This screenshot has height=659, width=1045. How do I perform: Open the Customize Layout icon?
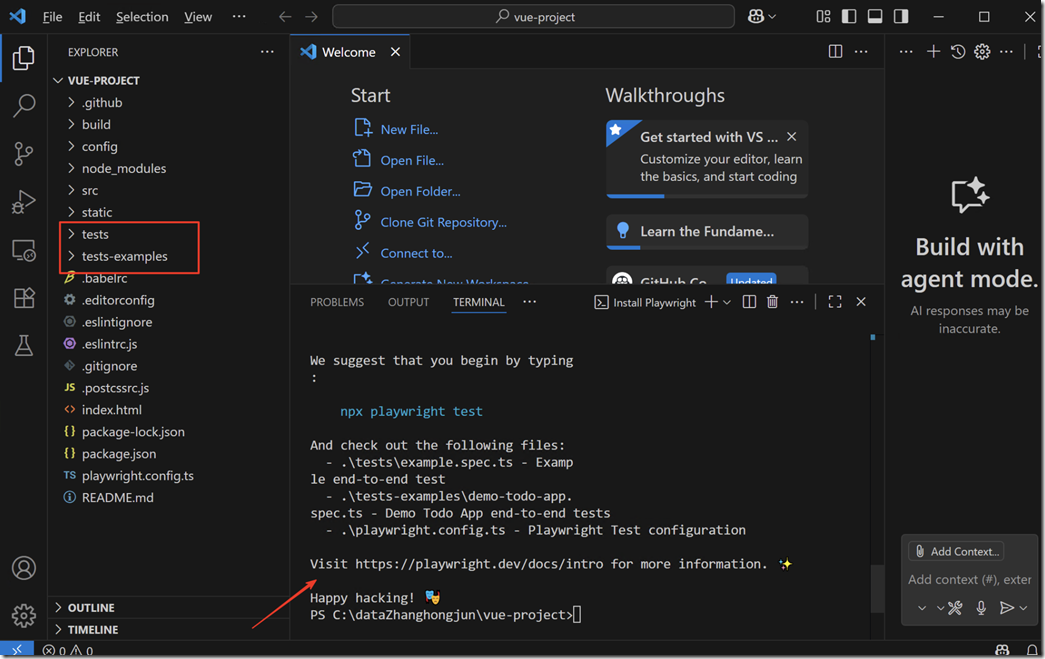coord(823,17)
